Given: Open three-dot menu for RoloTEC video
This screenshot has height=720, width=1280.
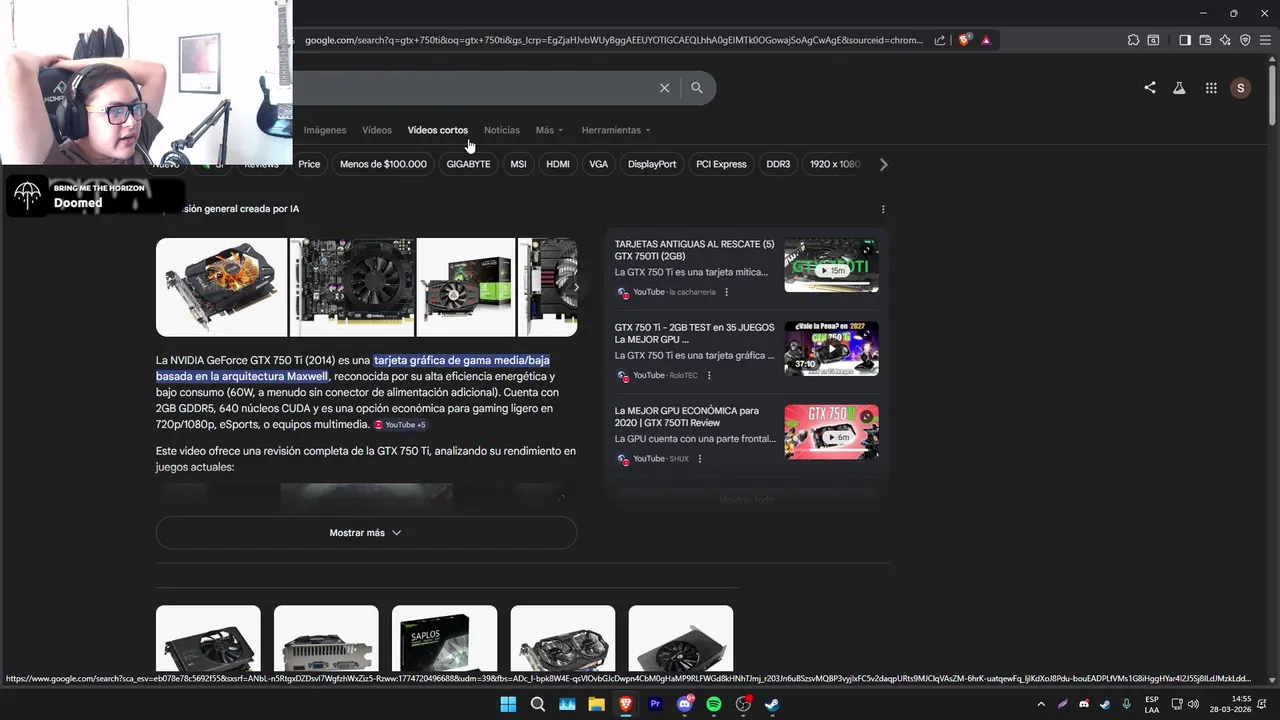Looking at the screenshot, I should click(709, 375).
